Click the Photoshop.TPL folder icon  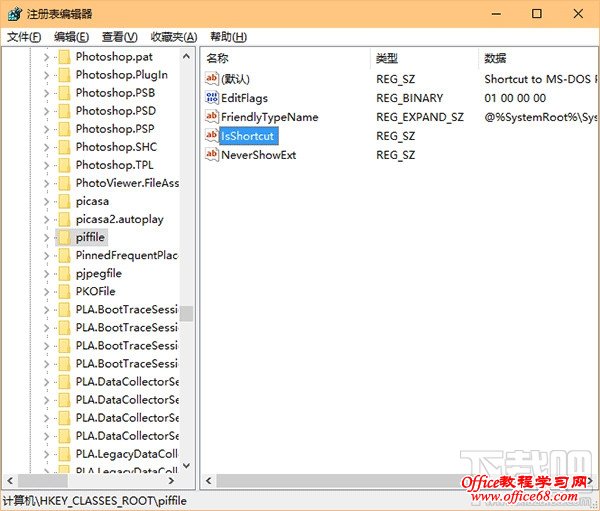tap(64, 165)
